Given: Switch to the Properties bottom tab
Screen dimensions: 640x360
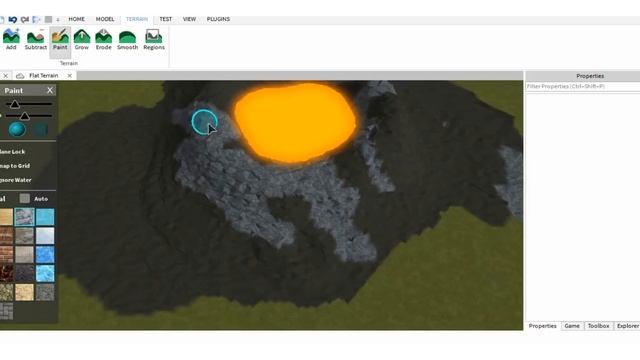Looking at the screenshot, I should tap(542, 326).
